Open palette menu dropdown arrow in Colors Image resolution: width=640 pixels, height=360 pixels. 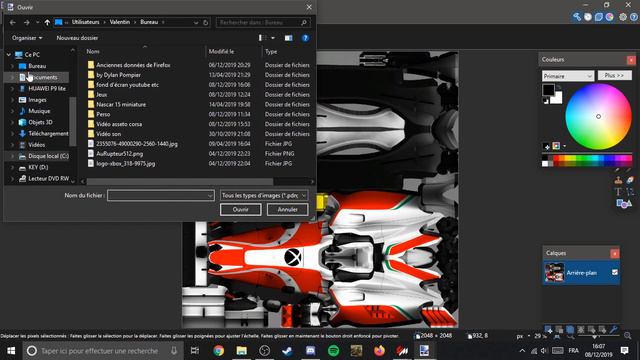click(564, 146)
